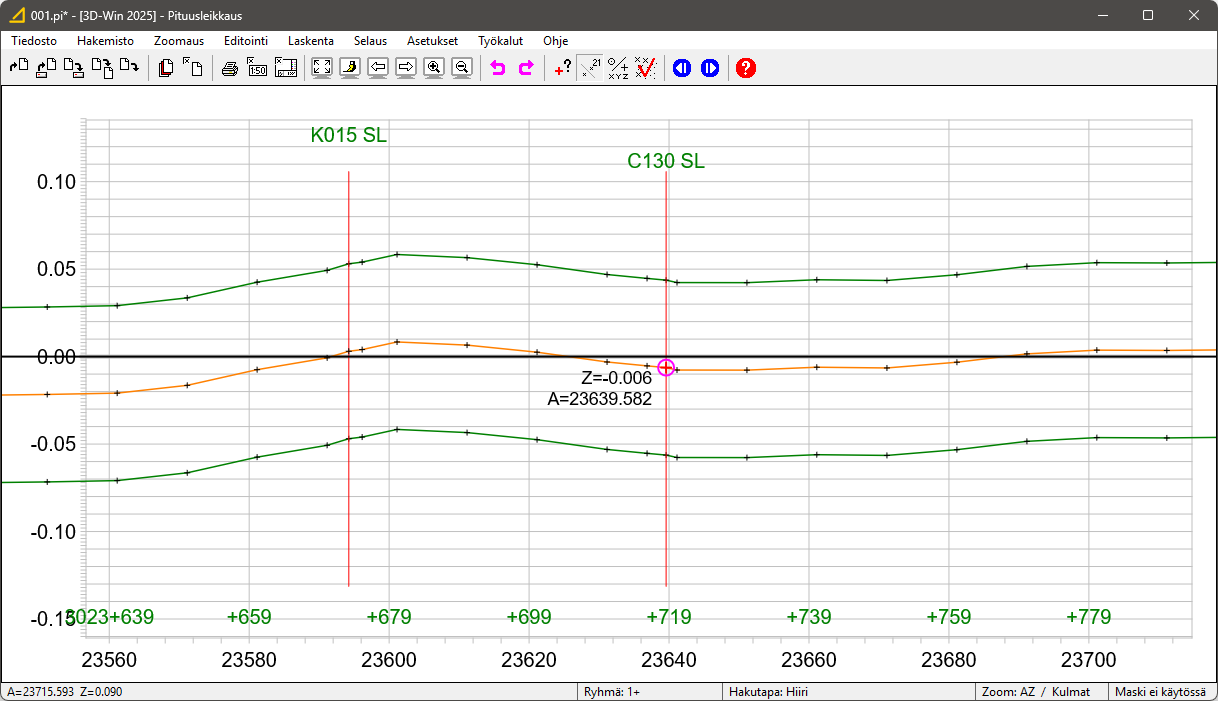The width and height of the screenshot is (1218, 701).
Task: Click the blue step-backward round button
Action: pos(682,68)
